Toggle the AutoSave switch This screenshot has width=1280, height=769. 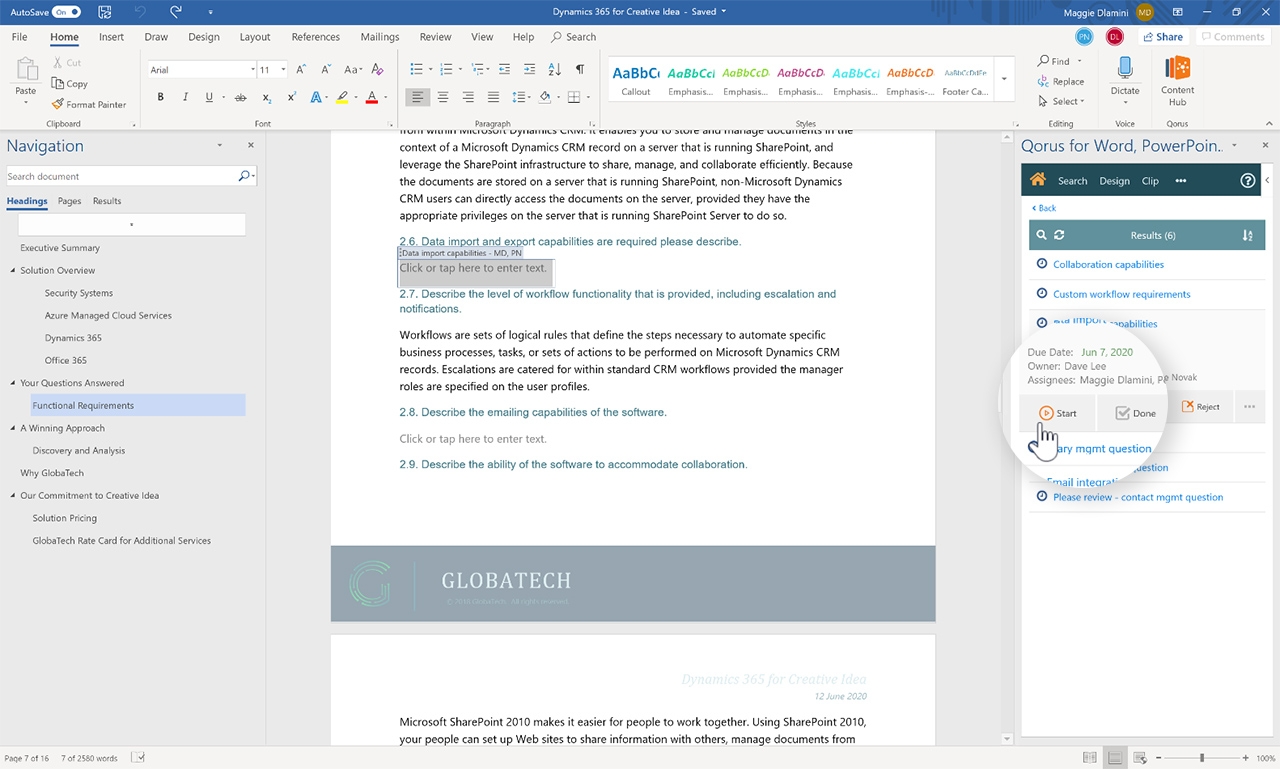point(67,12)
